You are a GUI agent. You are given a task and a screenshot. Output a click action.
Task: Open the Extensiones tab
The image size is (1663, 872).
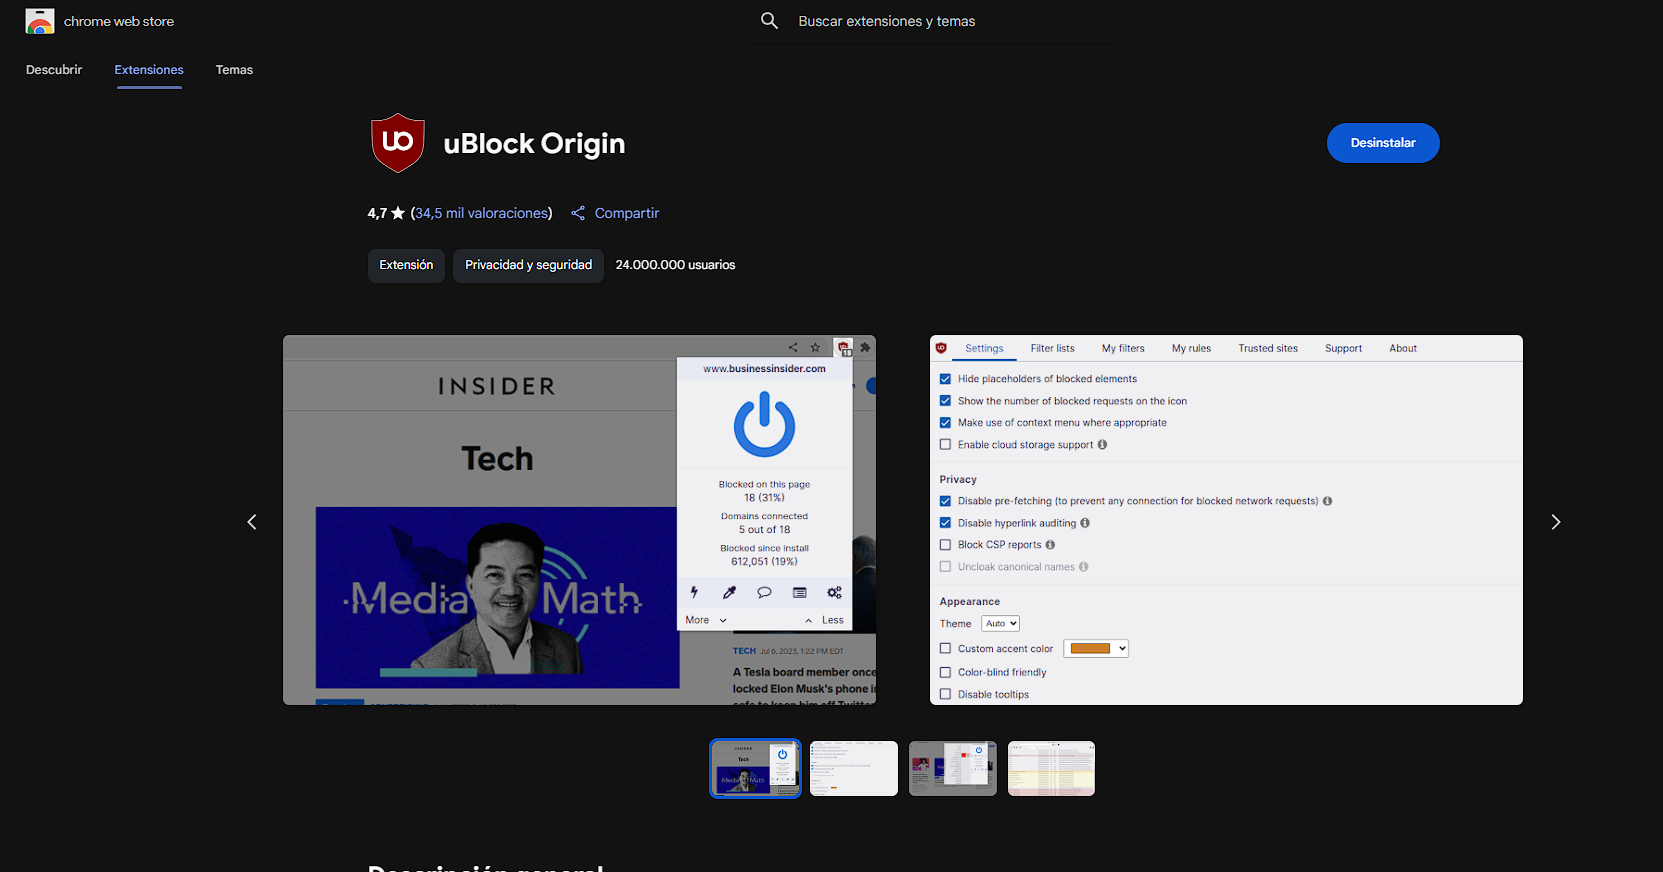pos(149,70)
